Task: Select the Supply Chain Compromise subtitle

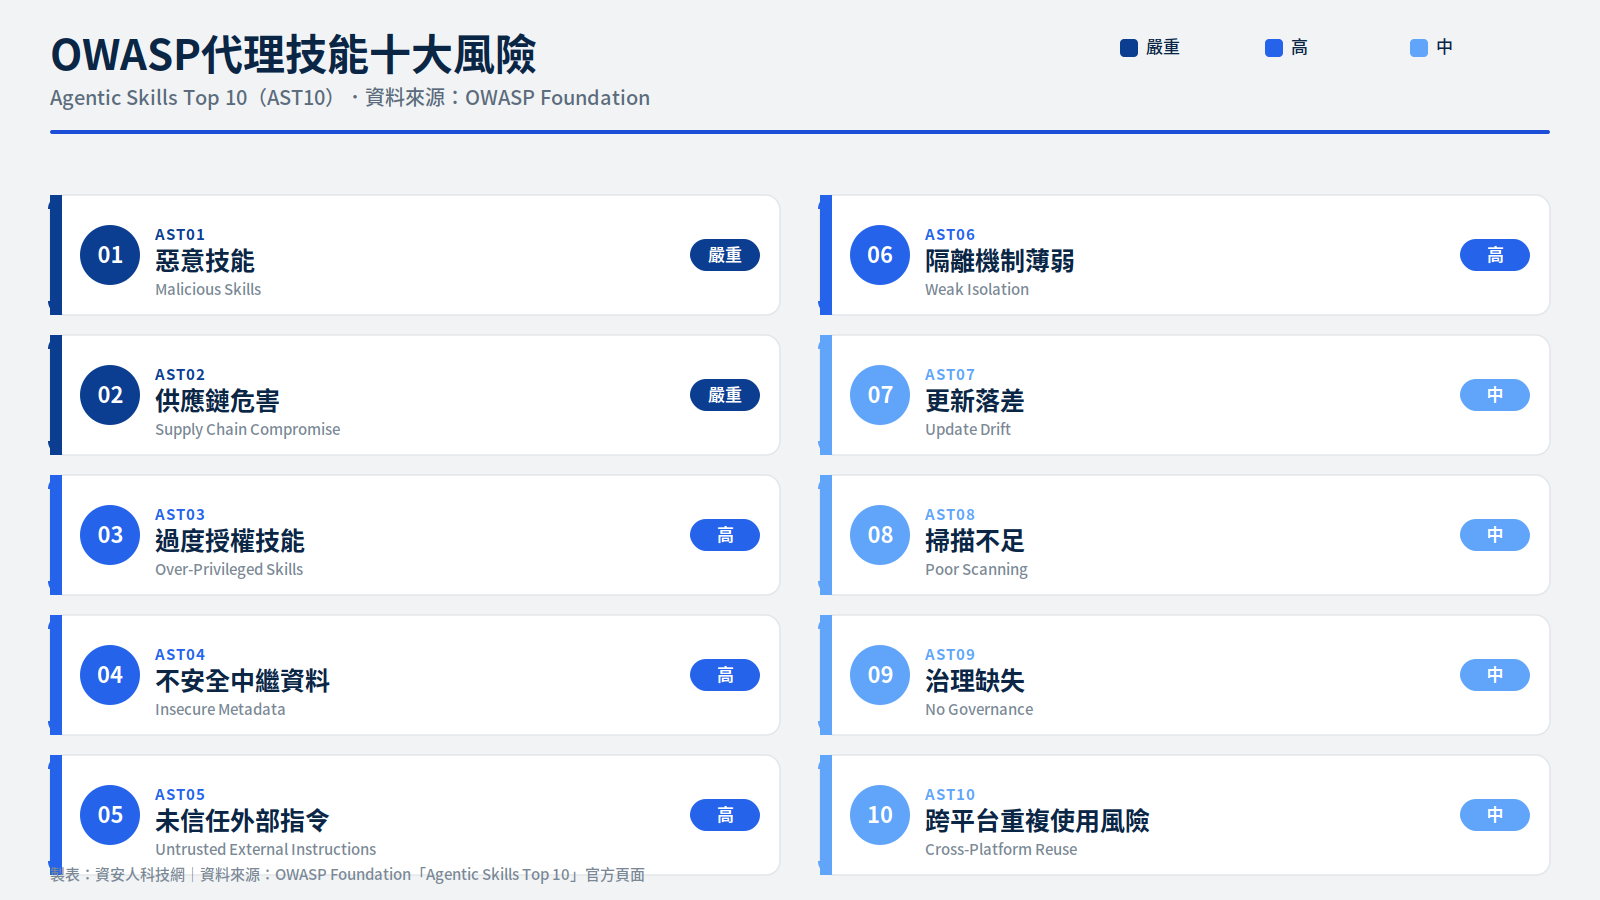Action: point(247,429)
